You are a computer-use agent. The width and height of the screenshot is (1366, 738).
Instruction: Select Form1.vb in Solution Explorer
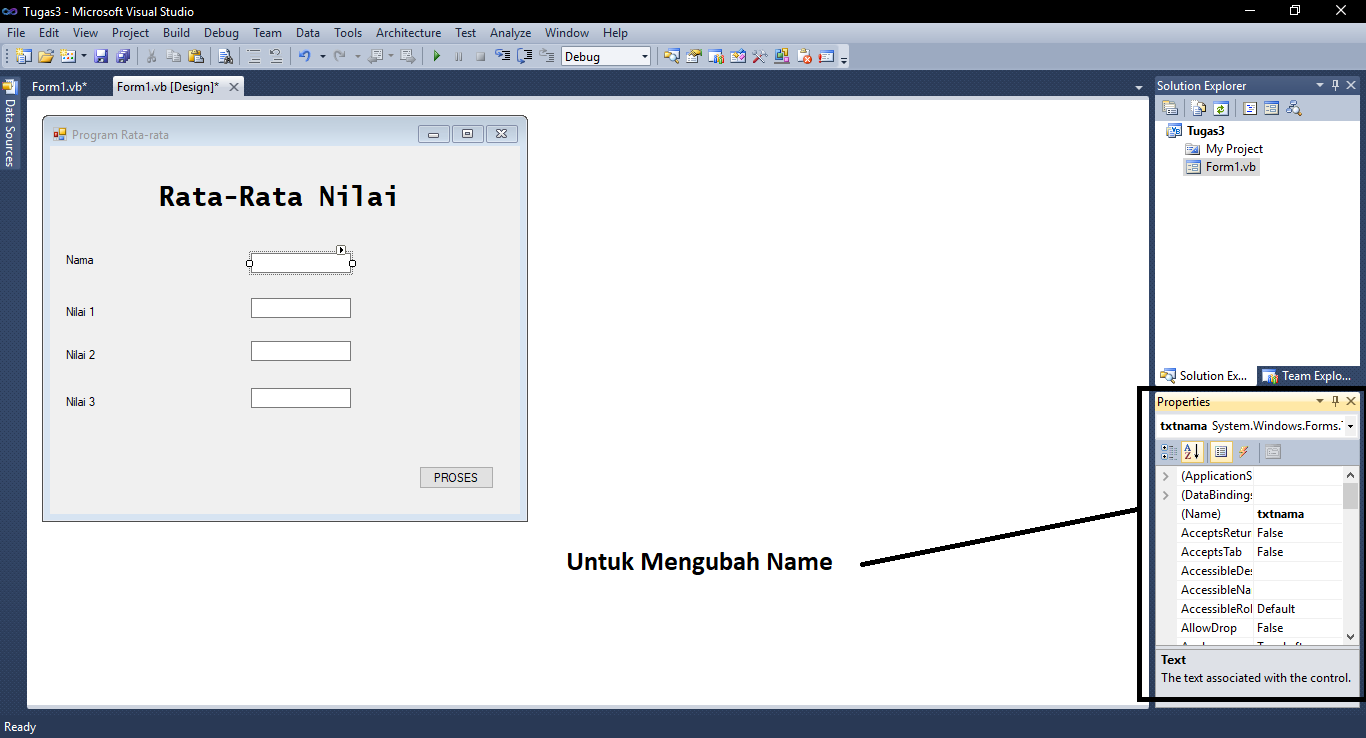click(1230, 167)
